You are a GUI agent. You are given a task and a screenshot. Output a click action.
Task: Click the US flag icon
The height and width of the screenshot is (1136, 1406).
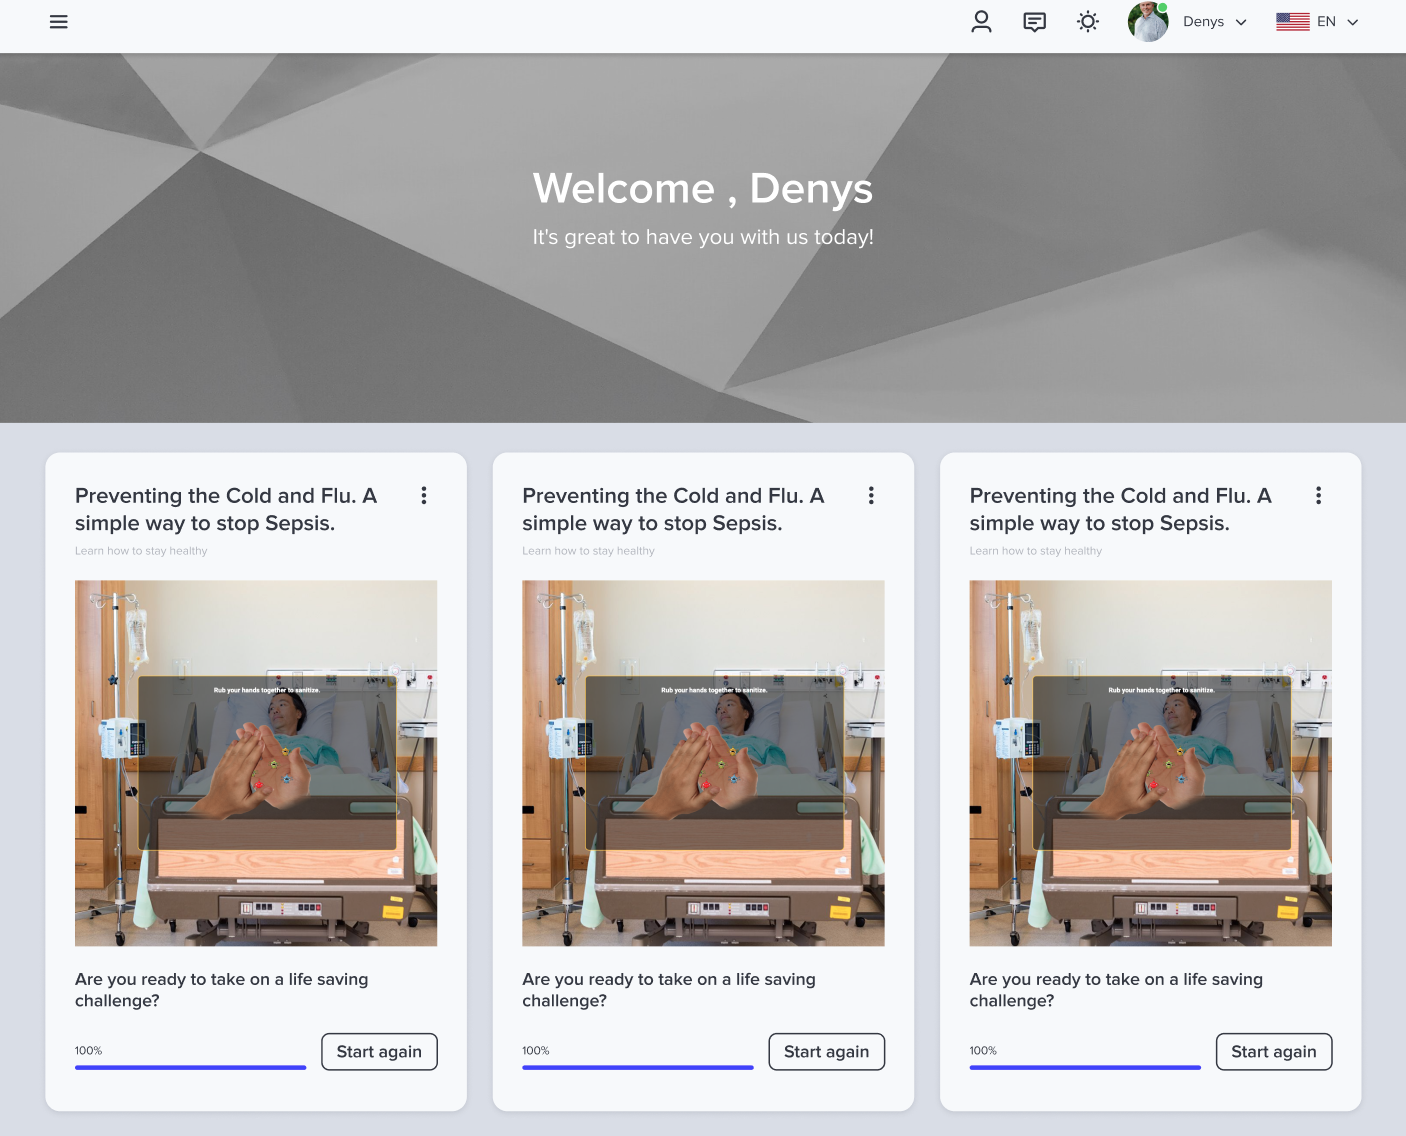(1292, 22)
